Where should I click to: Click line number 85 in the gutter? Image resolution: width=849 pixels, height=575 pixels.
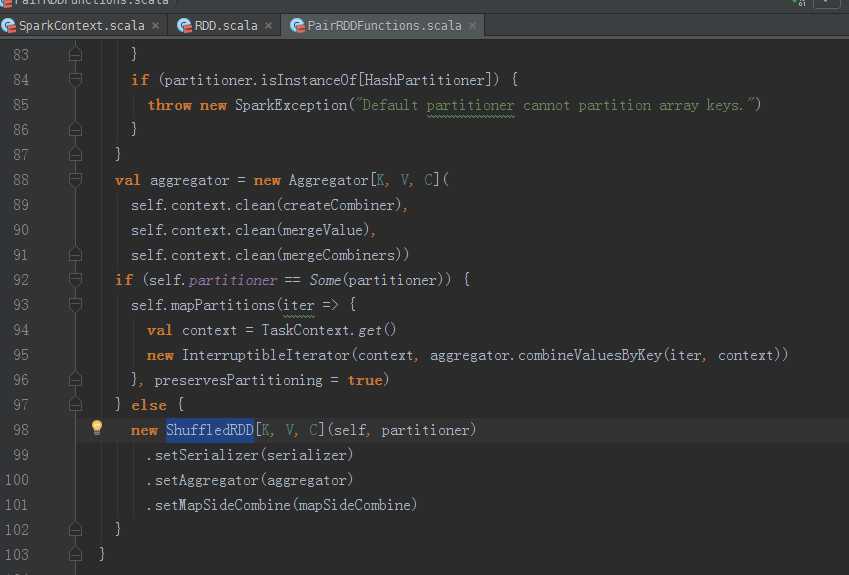pos(21,104)
